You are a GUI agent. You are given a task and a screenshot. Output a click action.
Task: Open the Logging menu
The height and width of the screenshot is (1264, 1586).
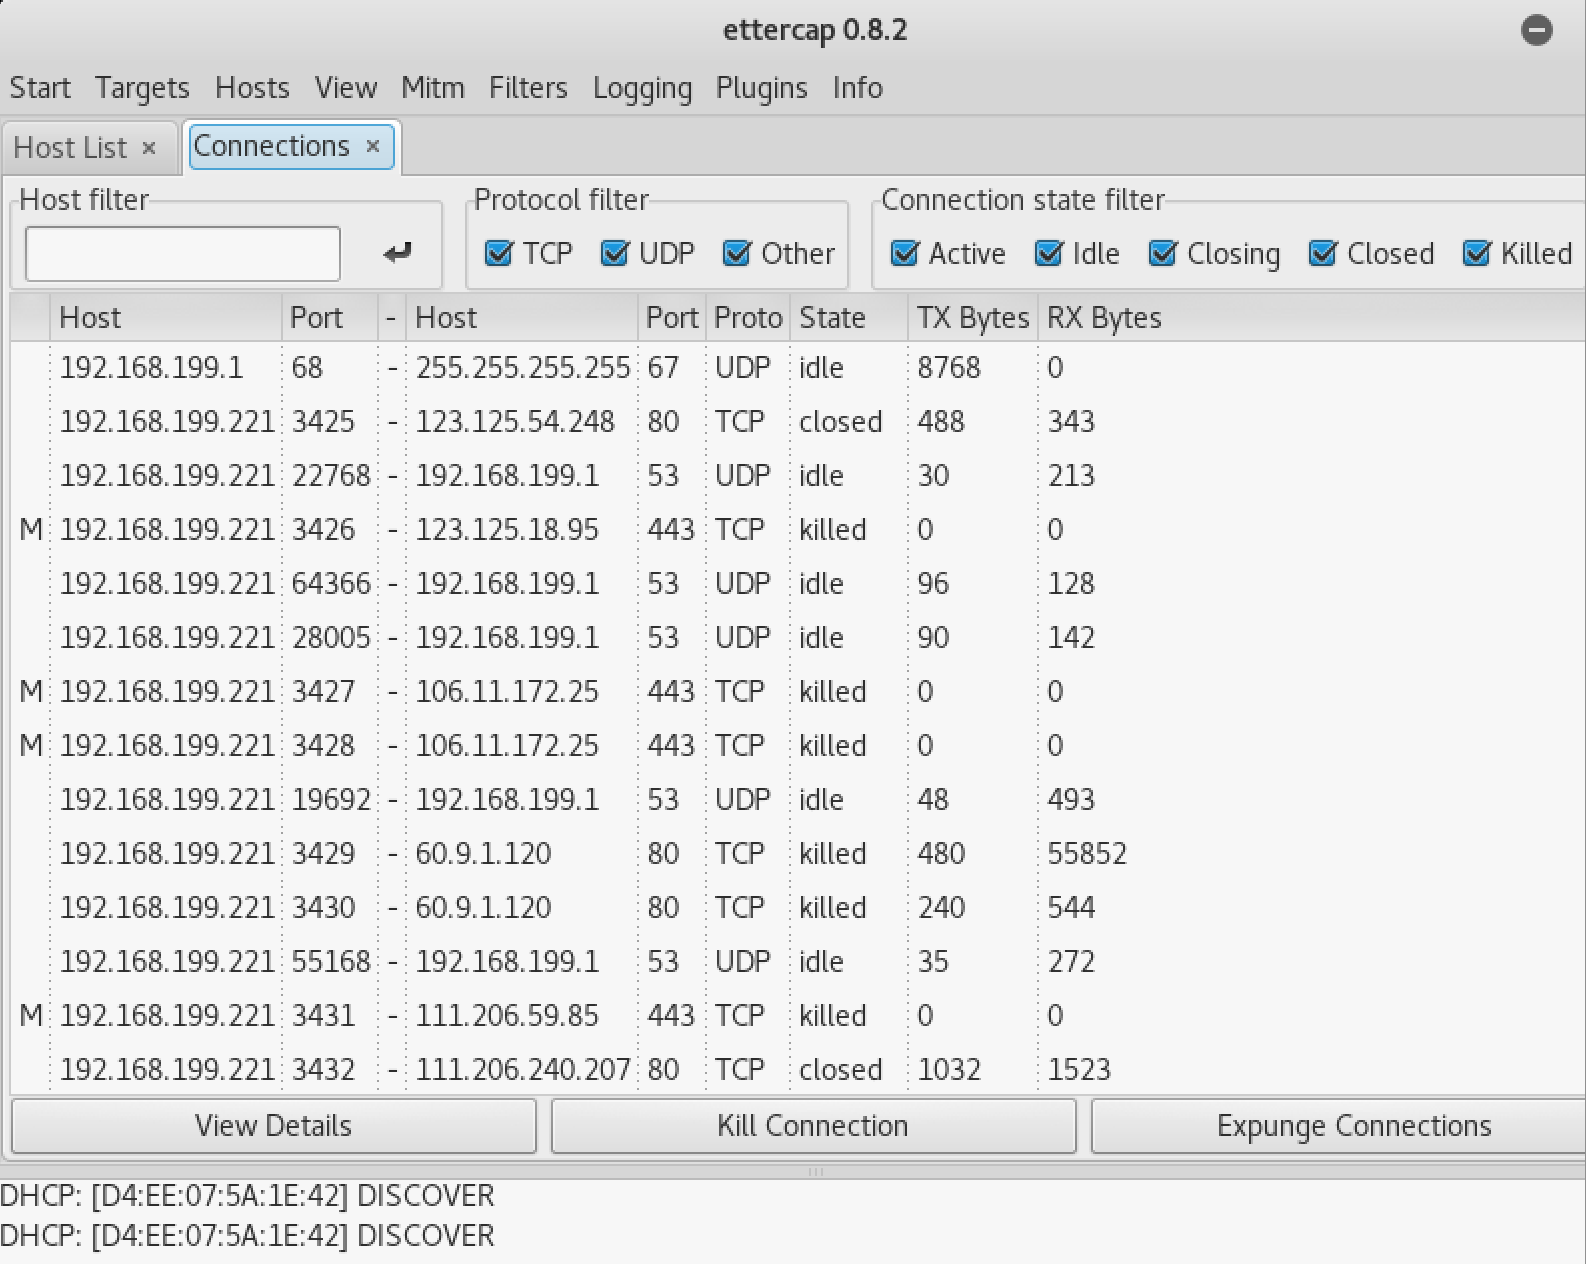[x=642, y=88]
